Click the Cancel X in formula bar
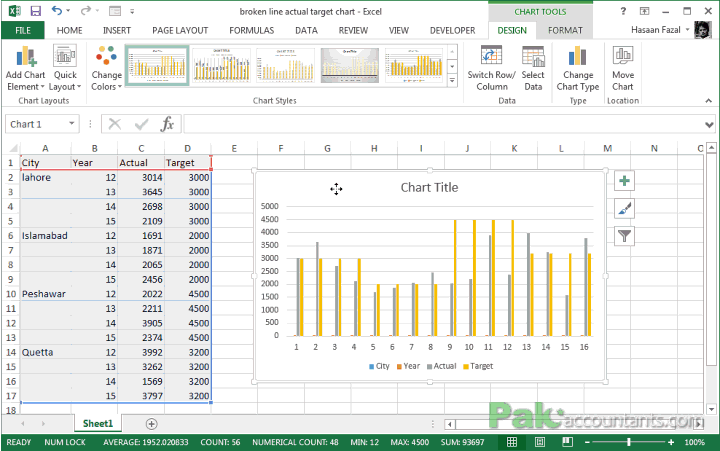Screen dimensions: 720x451 115,124
